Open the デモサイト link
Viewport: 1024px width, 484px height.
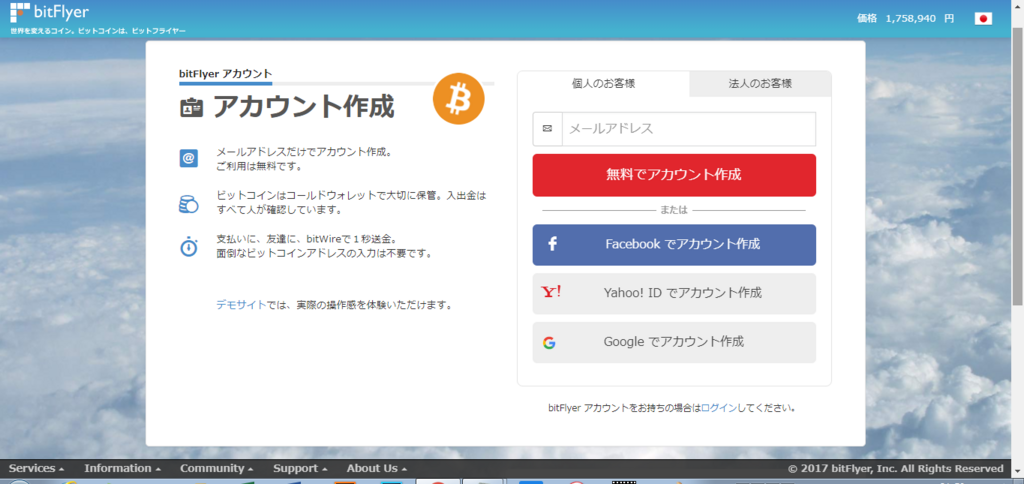tap(241, 305)
